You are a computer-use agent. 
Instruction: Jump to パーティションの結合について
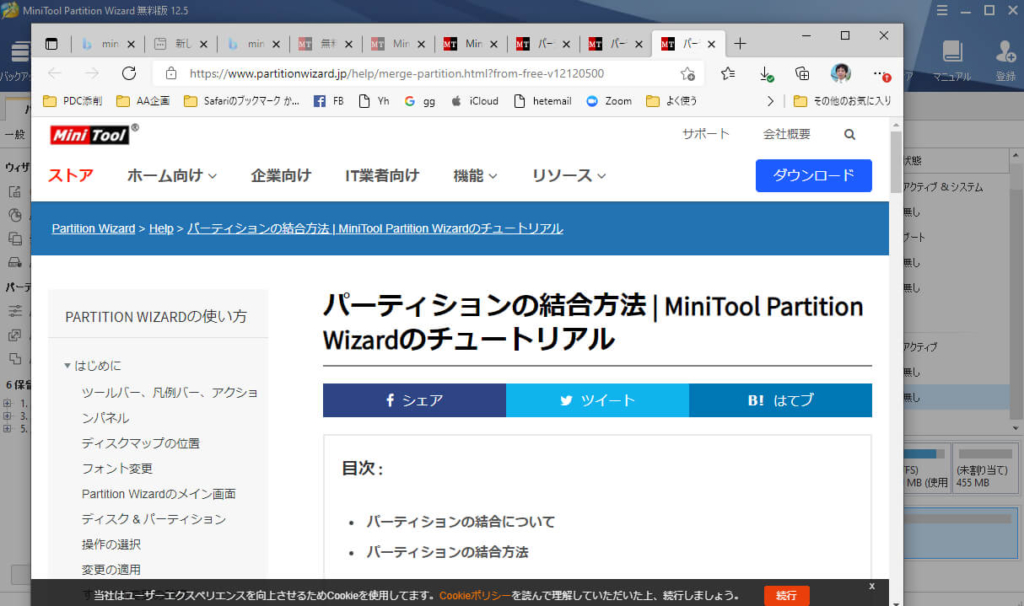460,522
